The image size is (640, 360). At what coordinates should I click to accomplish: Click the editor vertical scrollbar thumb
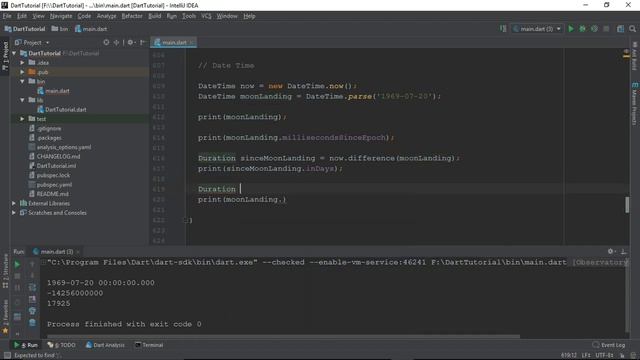627,204
